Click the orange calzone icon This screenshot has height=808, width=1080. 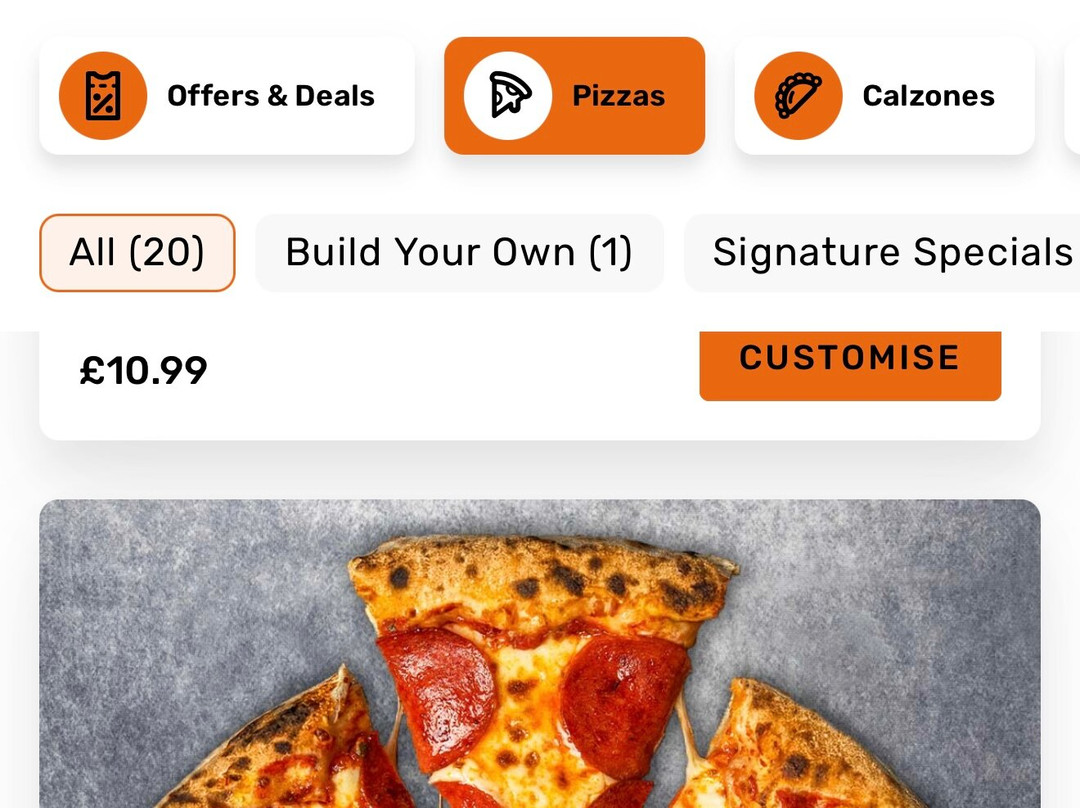(x=798, y=96)
